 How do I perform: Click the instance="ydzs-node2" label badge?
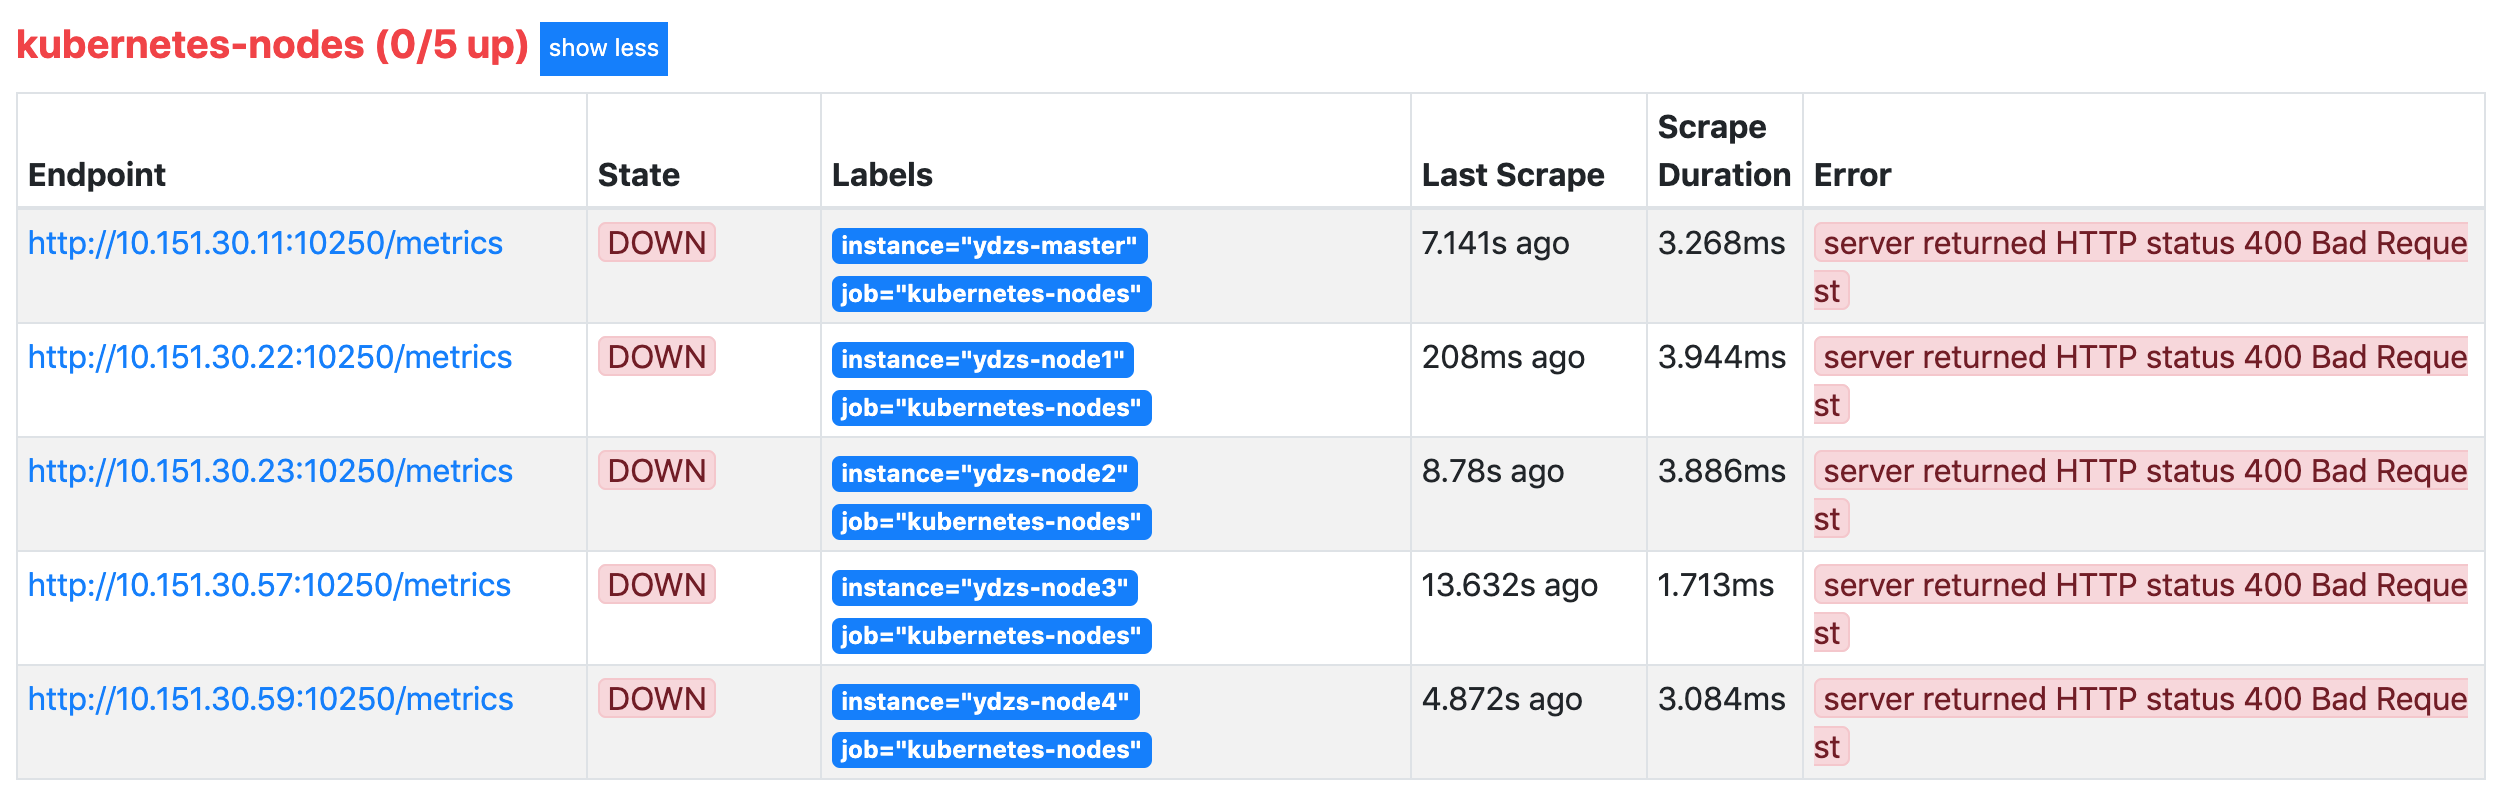click(984, 474)
